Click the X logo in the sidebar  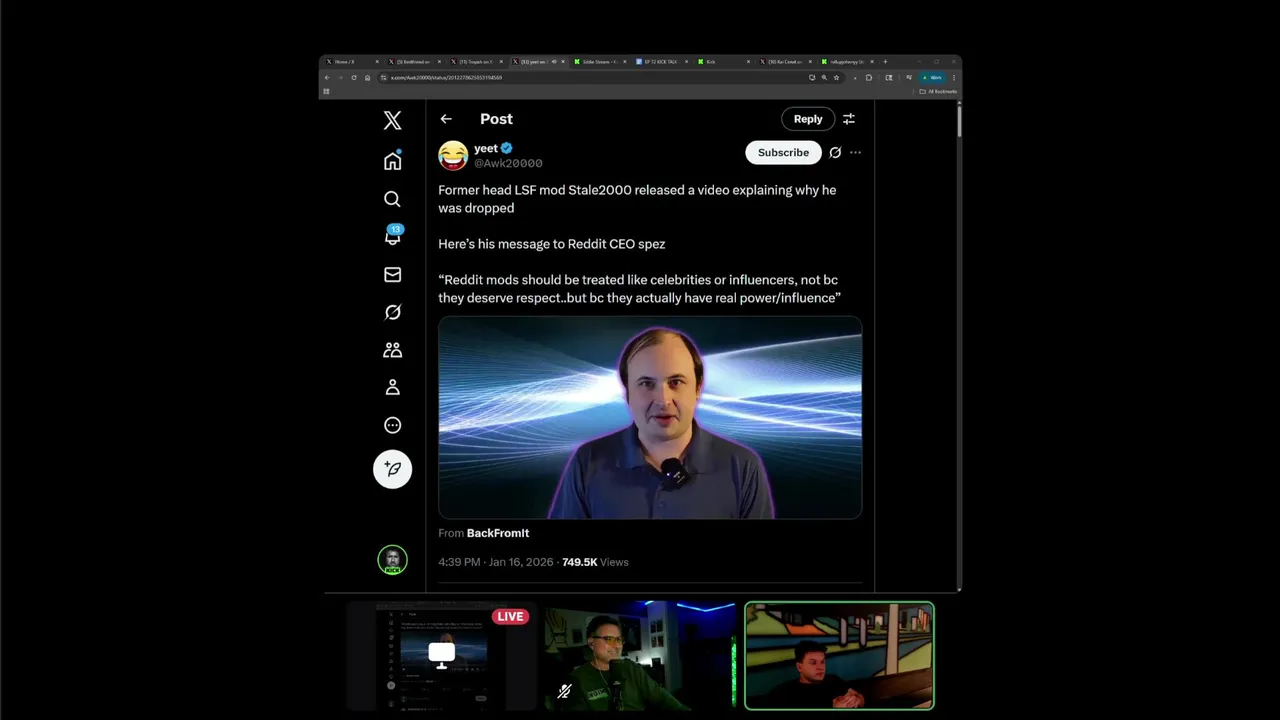[392, 121]
